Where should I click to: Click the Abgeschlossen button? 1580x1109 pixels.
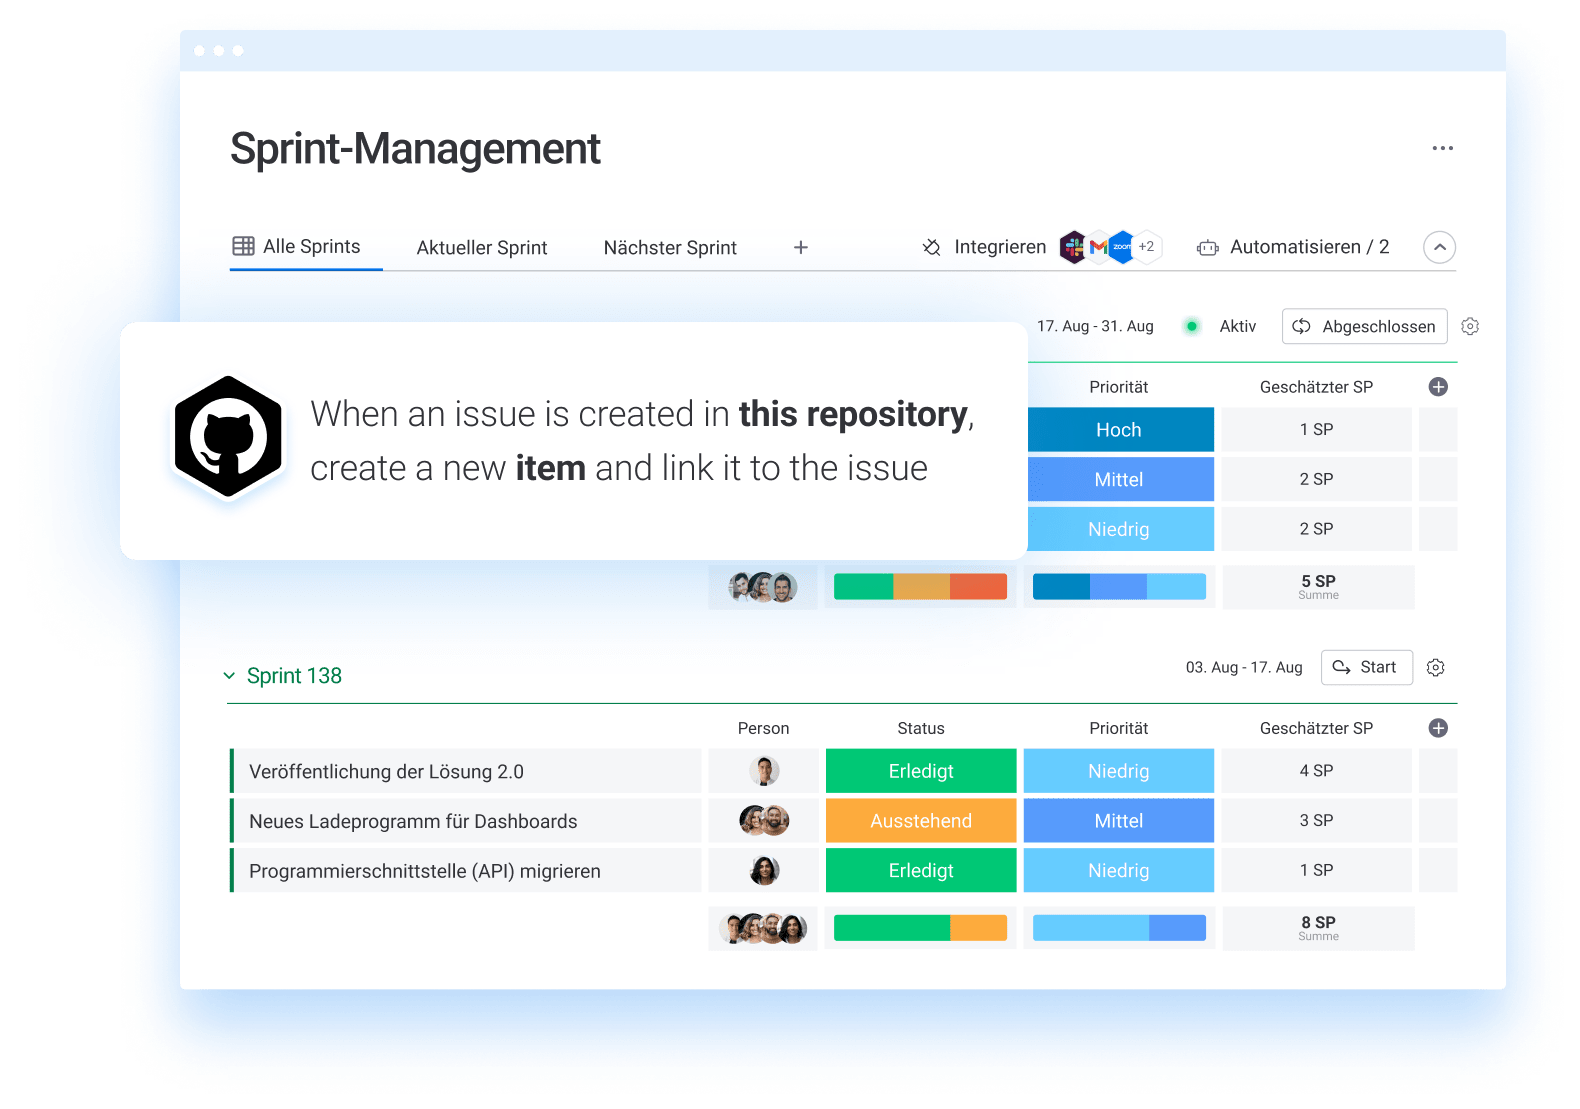tap(1365, 326)
